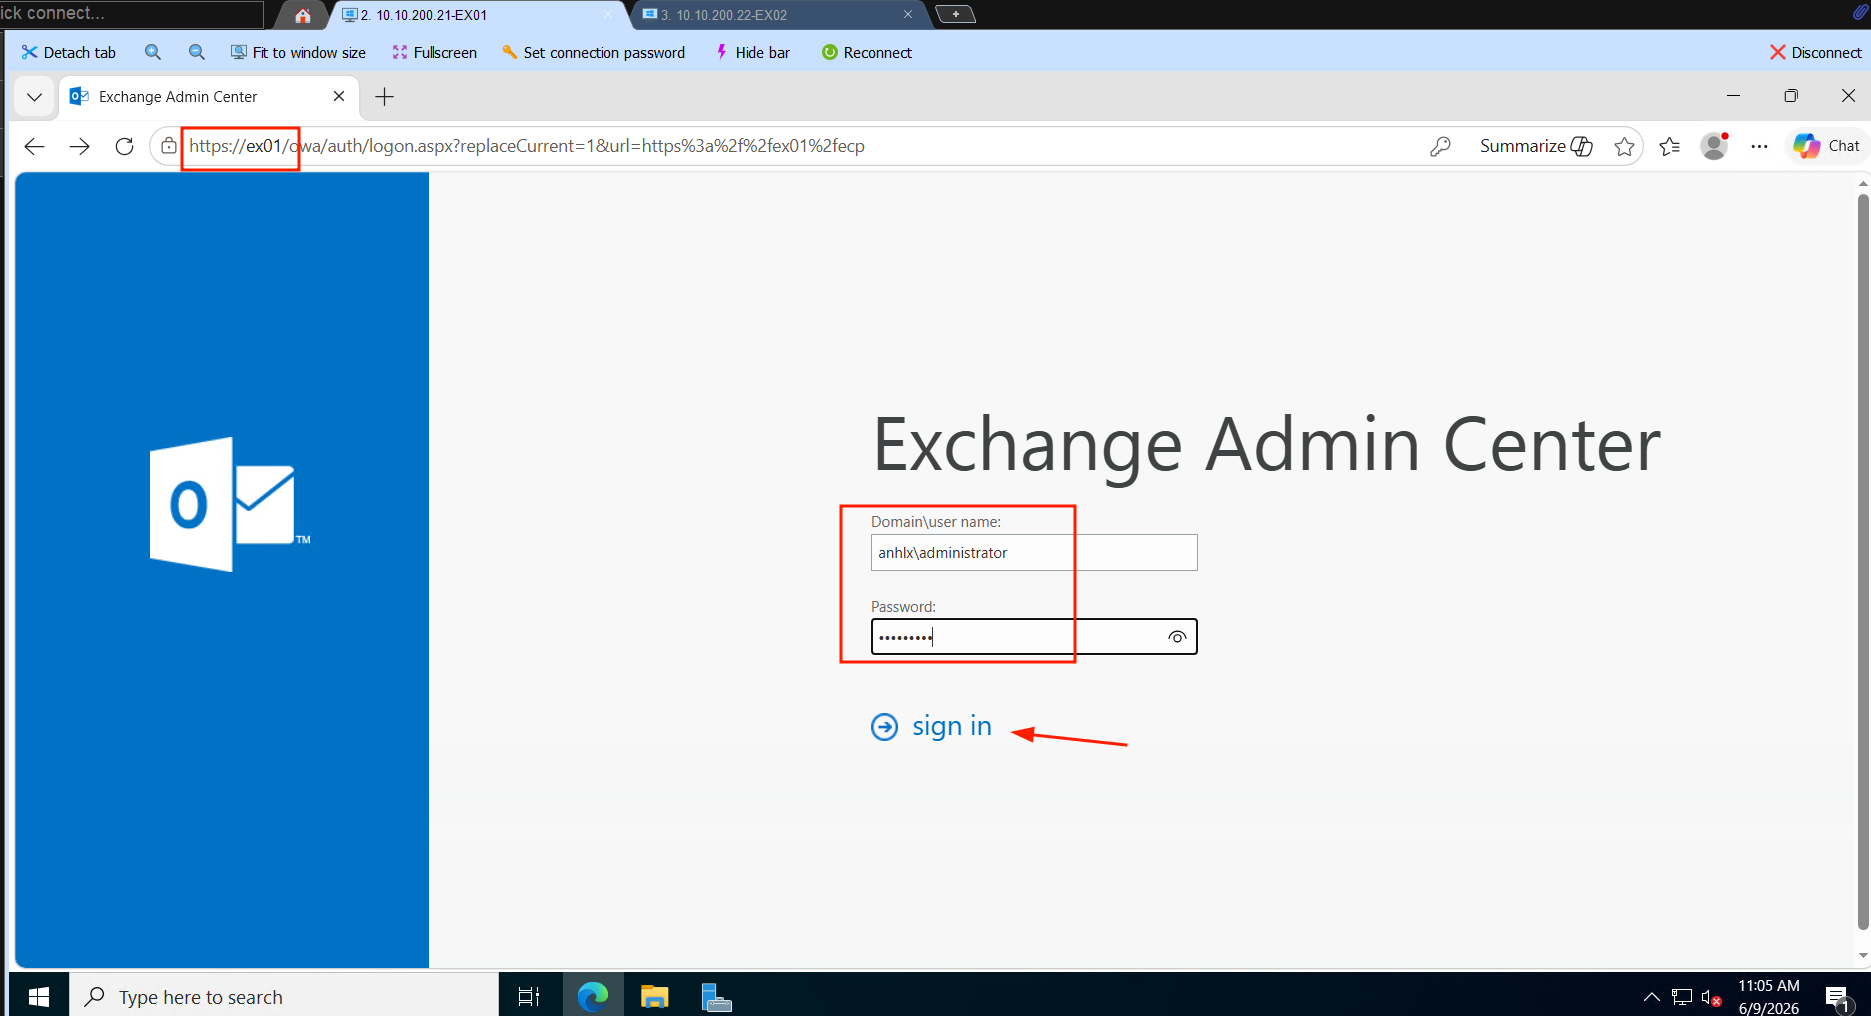Minimize the Edge browser window
Viewport: 1871px width, 1016px height.
[1733, 96]
